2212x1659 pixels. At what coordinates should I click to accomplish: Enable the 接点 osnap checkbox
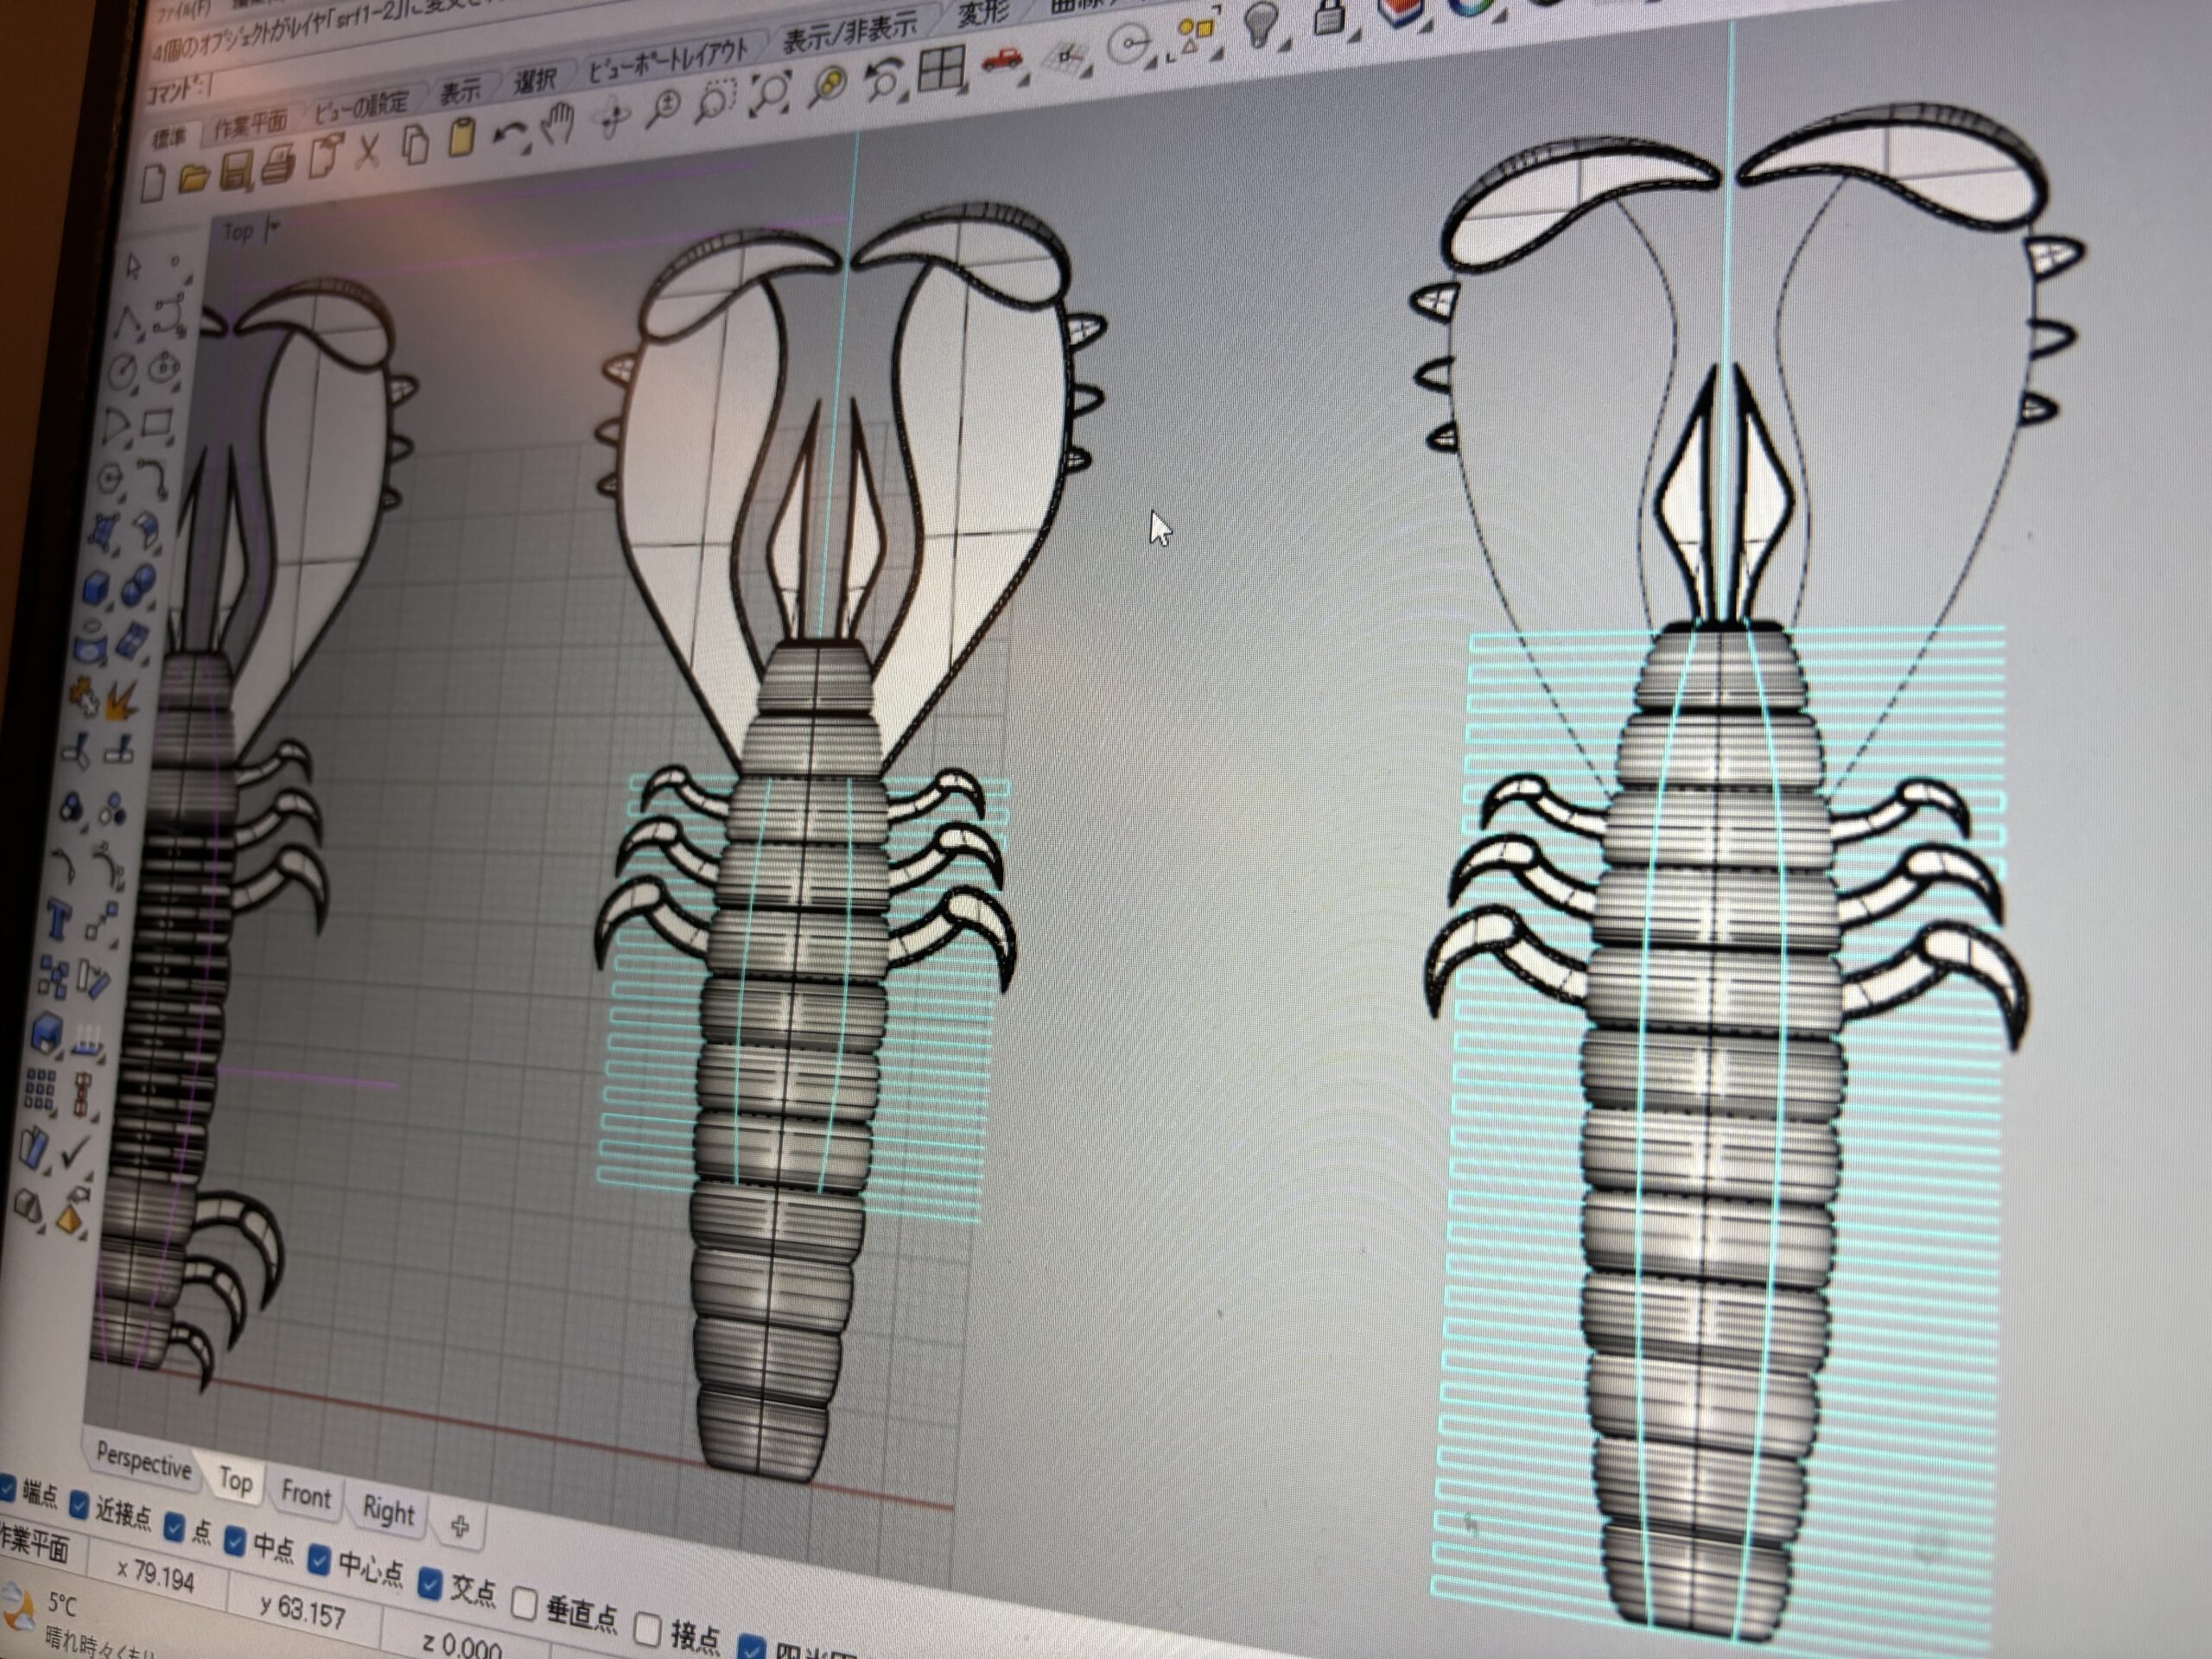648,1630
